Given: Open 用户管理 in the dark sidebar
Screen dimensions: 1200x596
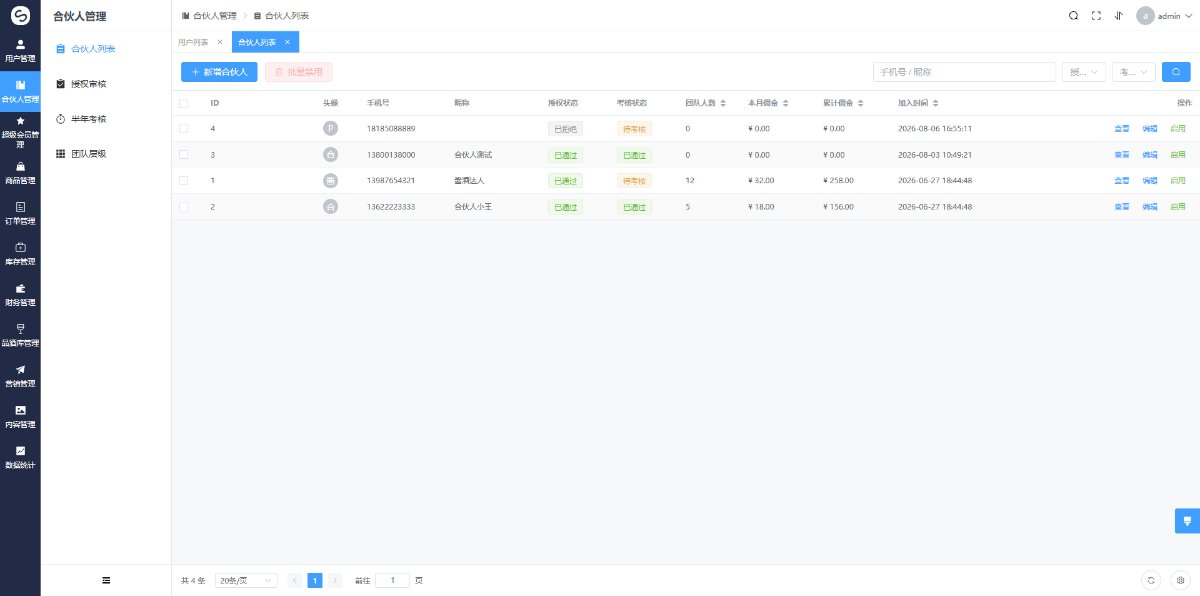Looking at the screenshot, I should coord(20,51).
